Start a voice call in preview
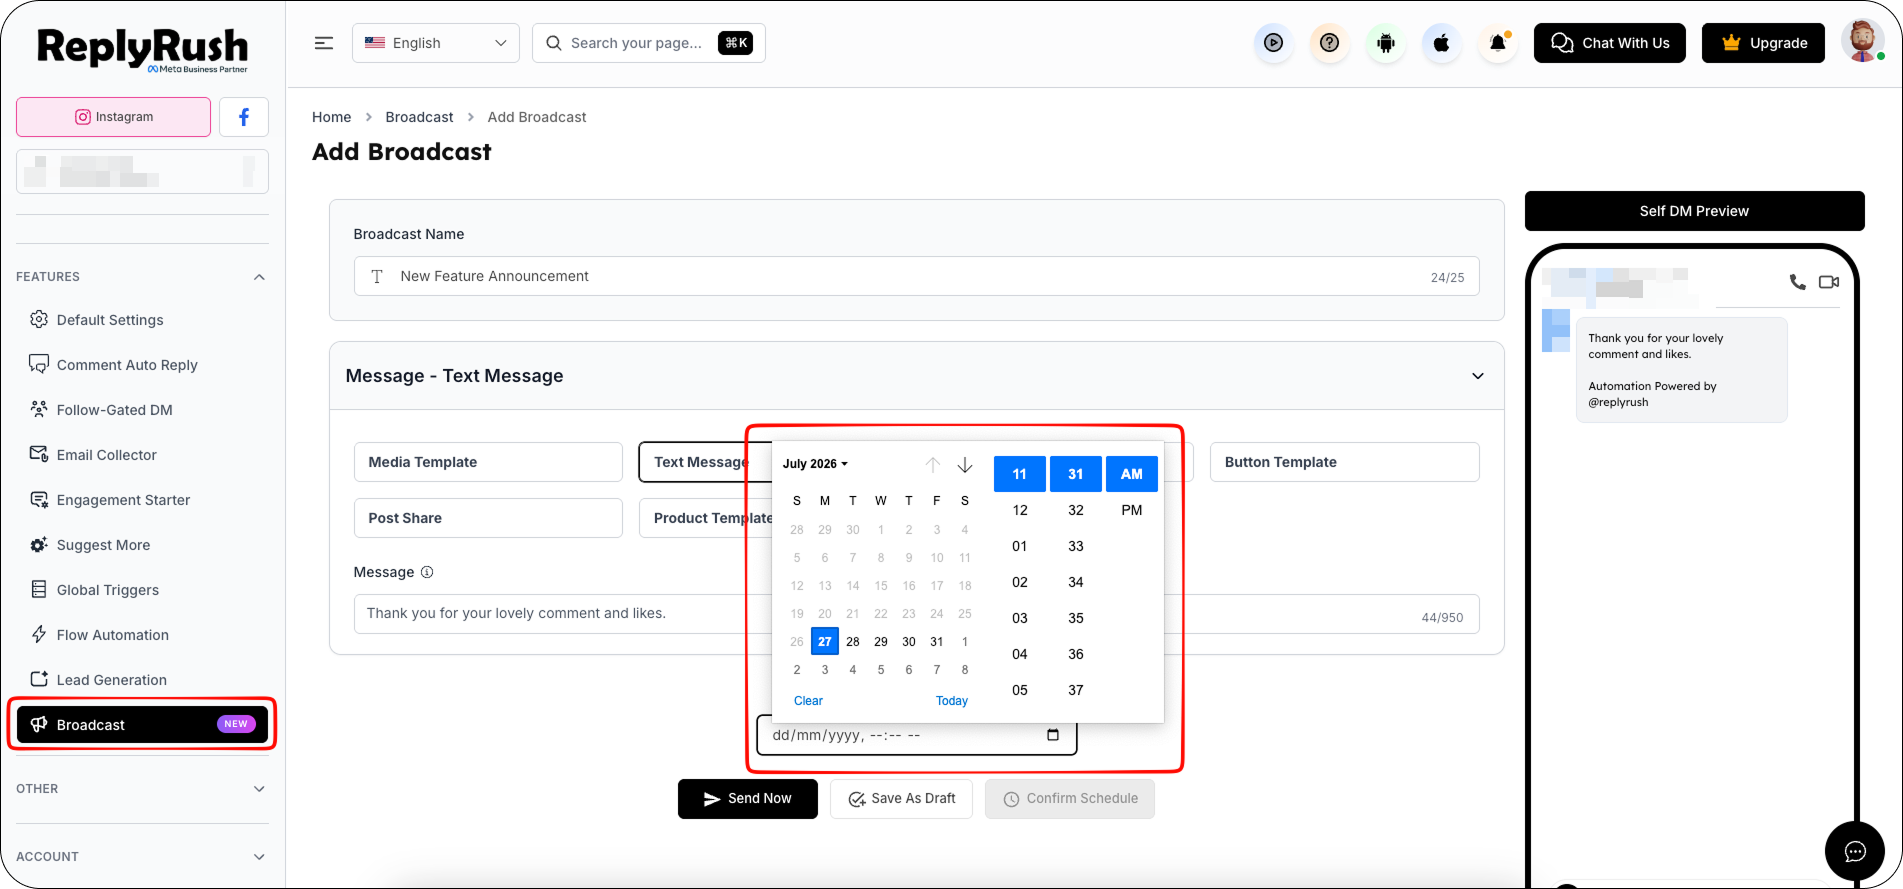This screenshot has height=889, width=1903. pos(1797,282)
